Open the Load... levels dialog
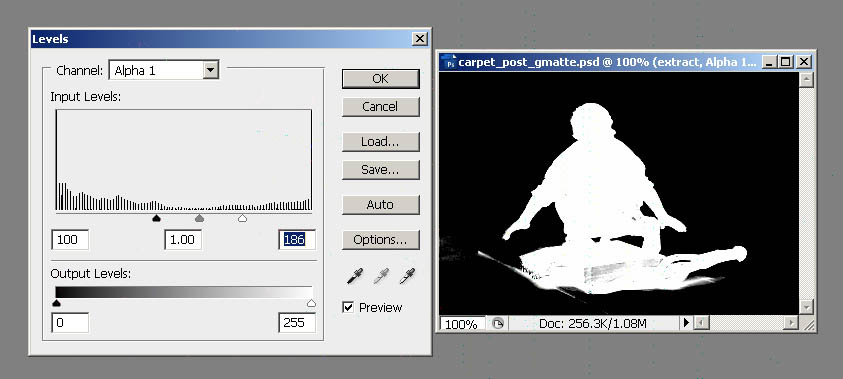 point(380,142)
